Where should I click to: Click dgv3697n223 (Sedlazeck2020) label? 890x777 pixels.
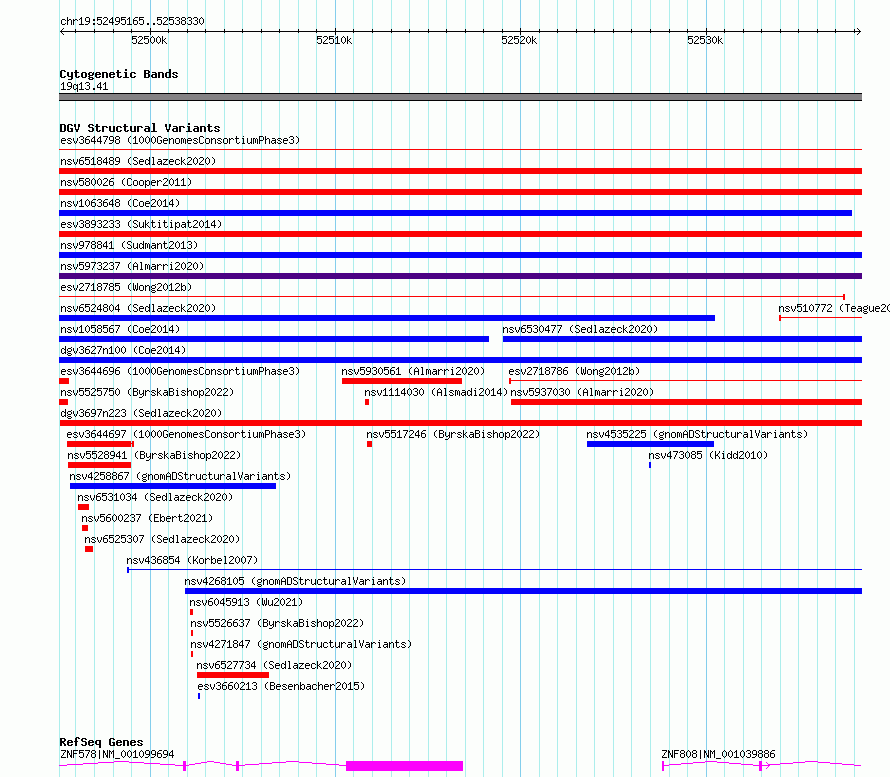(x=141, y=413)
